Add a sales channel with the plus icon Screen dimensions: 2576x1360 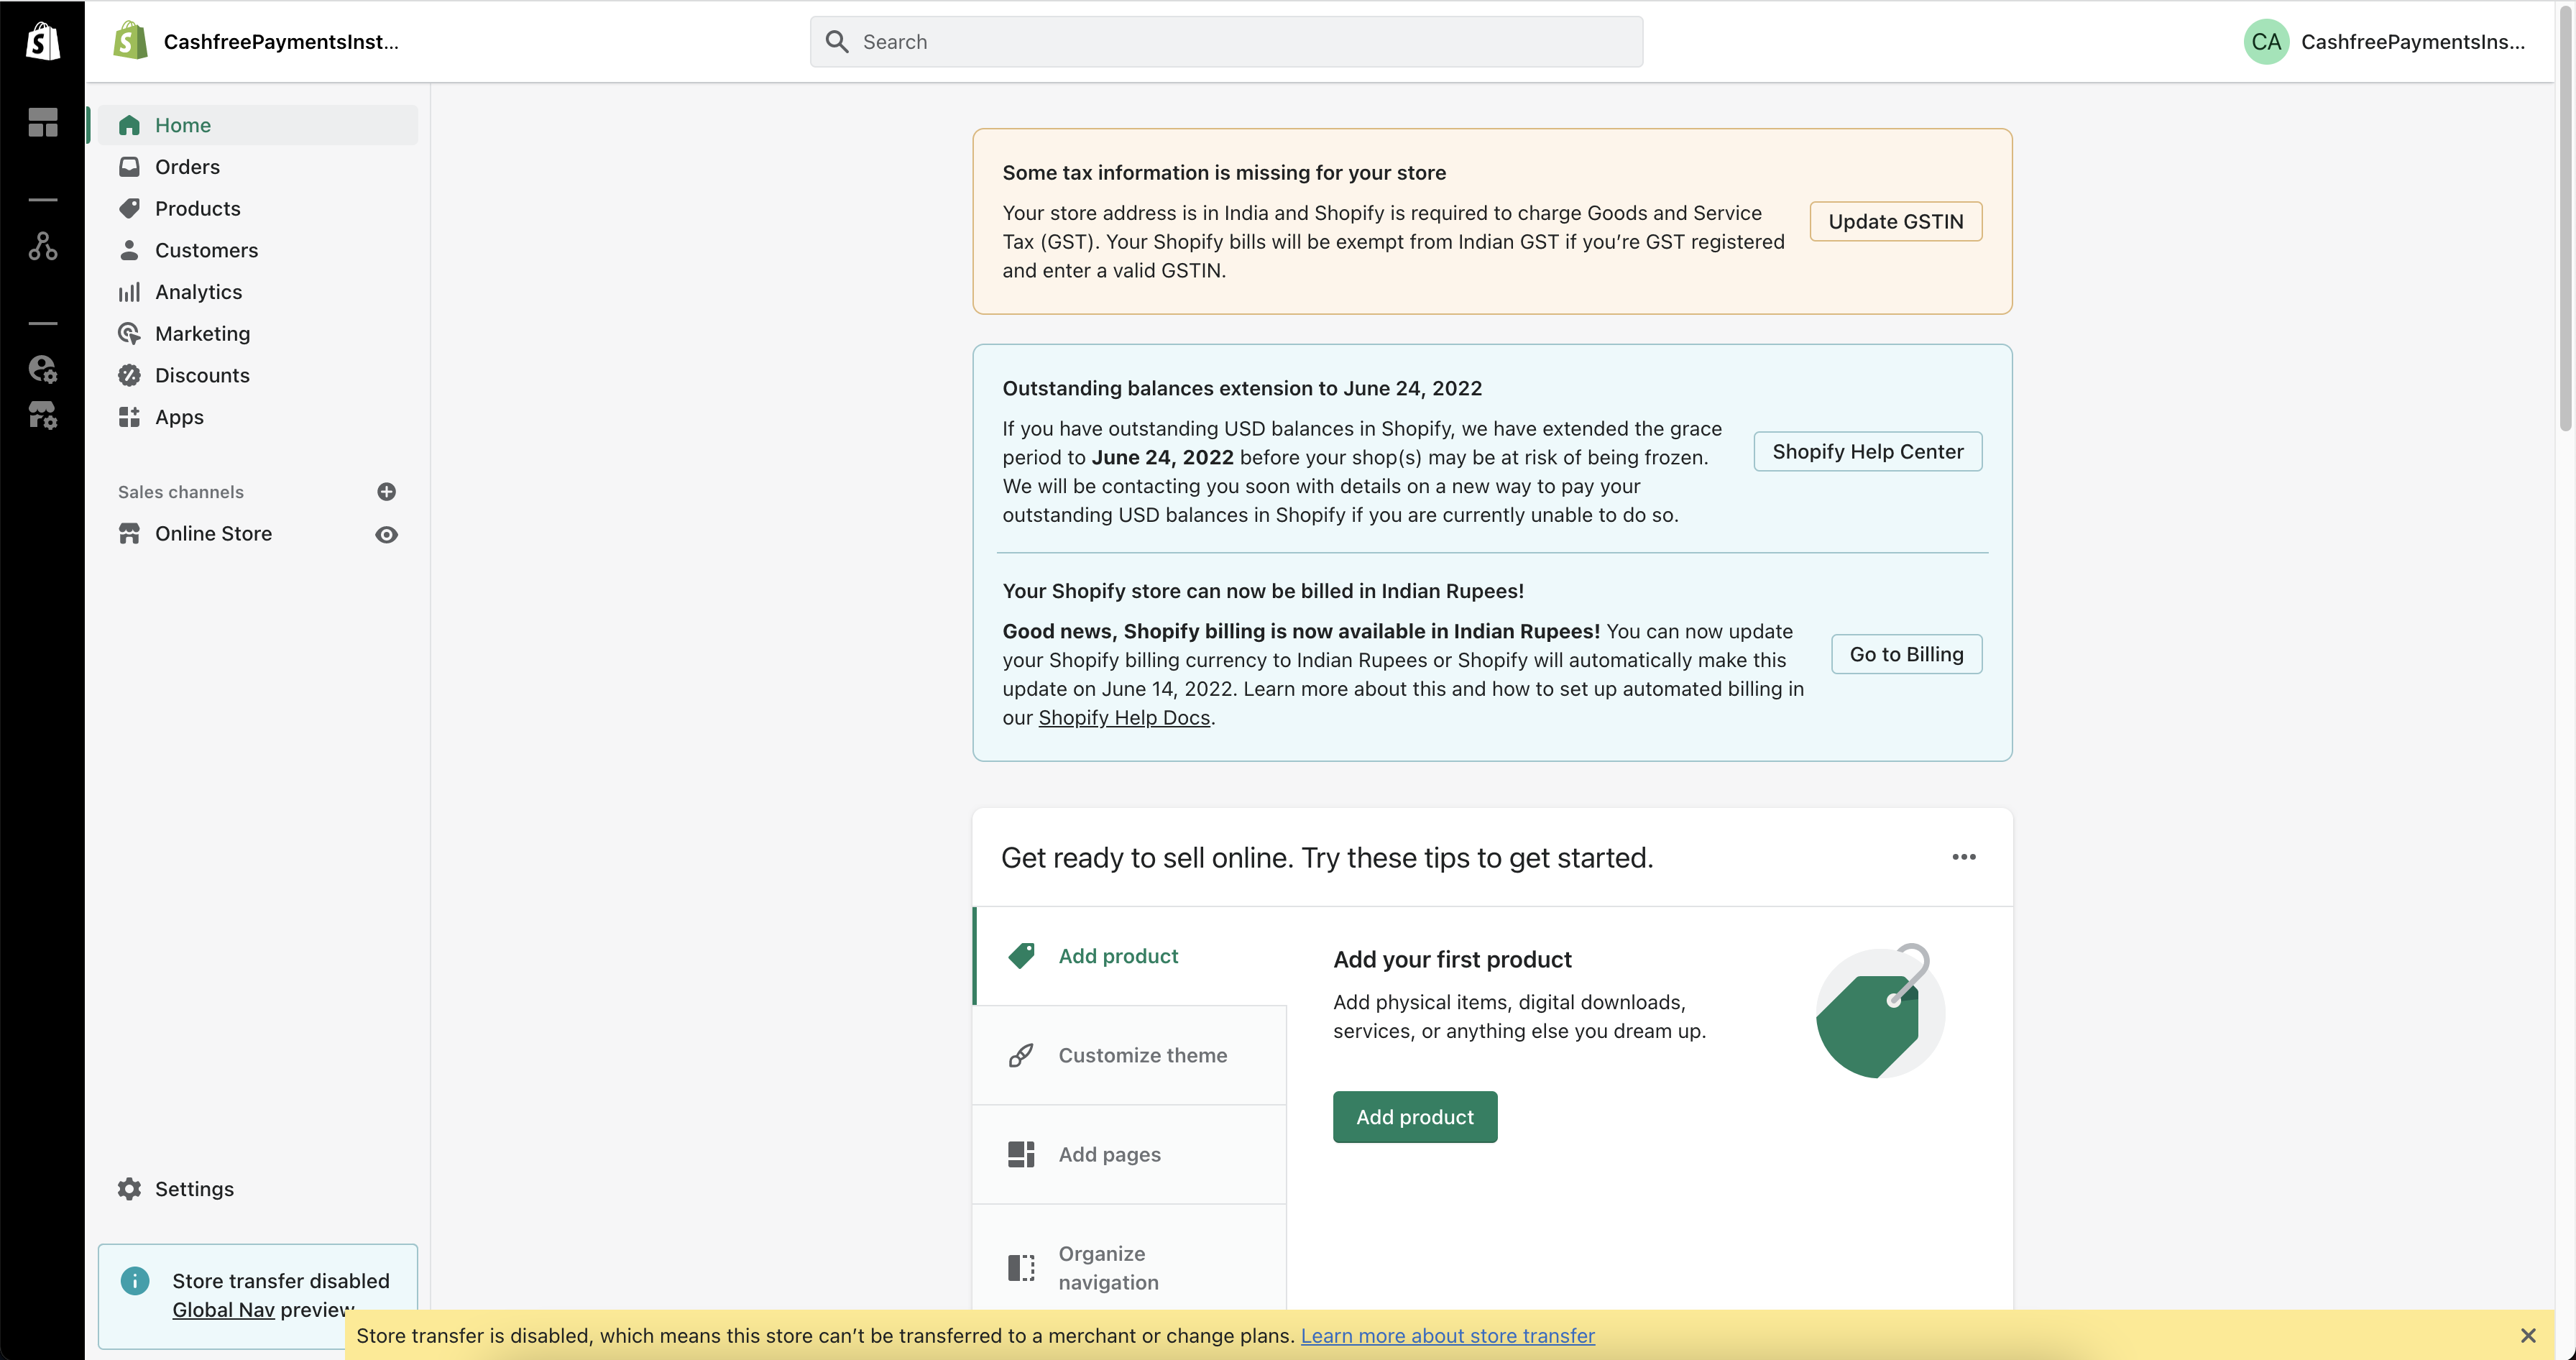(x=387, y=492)
